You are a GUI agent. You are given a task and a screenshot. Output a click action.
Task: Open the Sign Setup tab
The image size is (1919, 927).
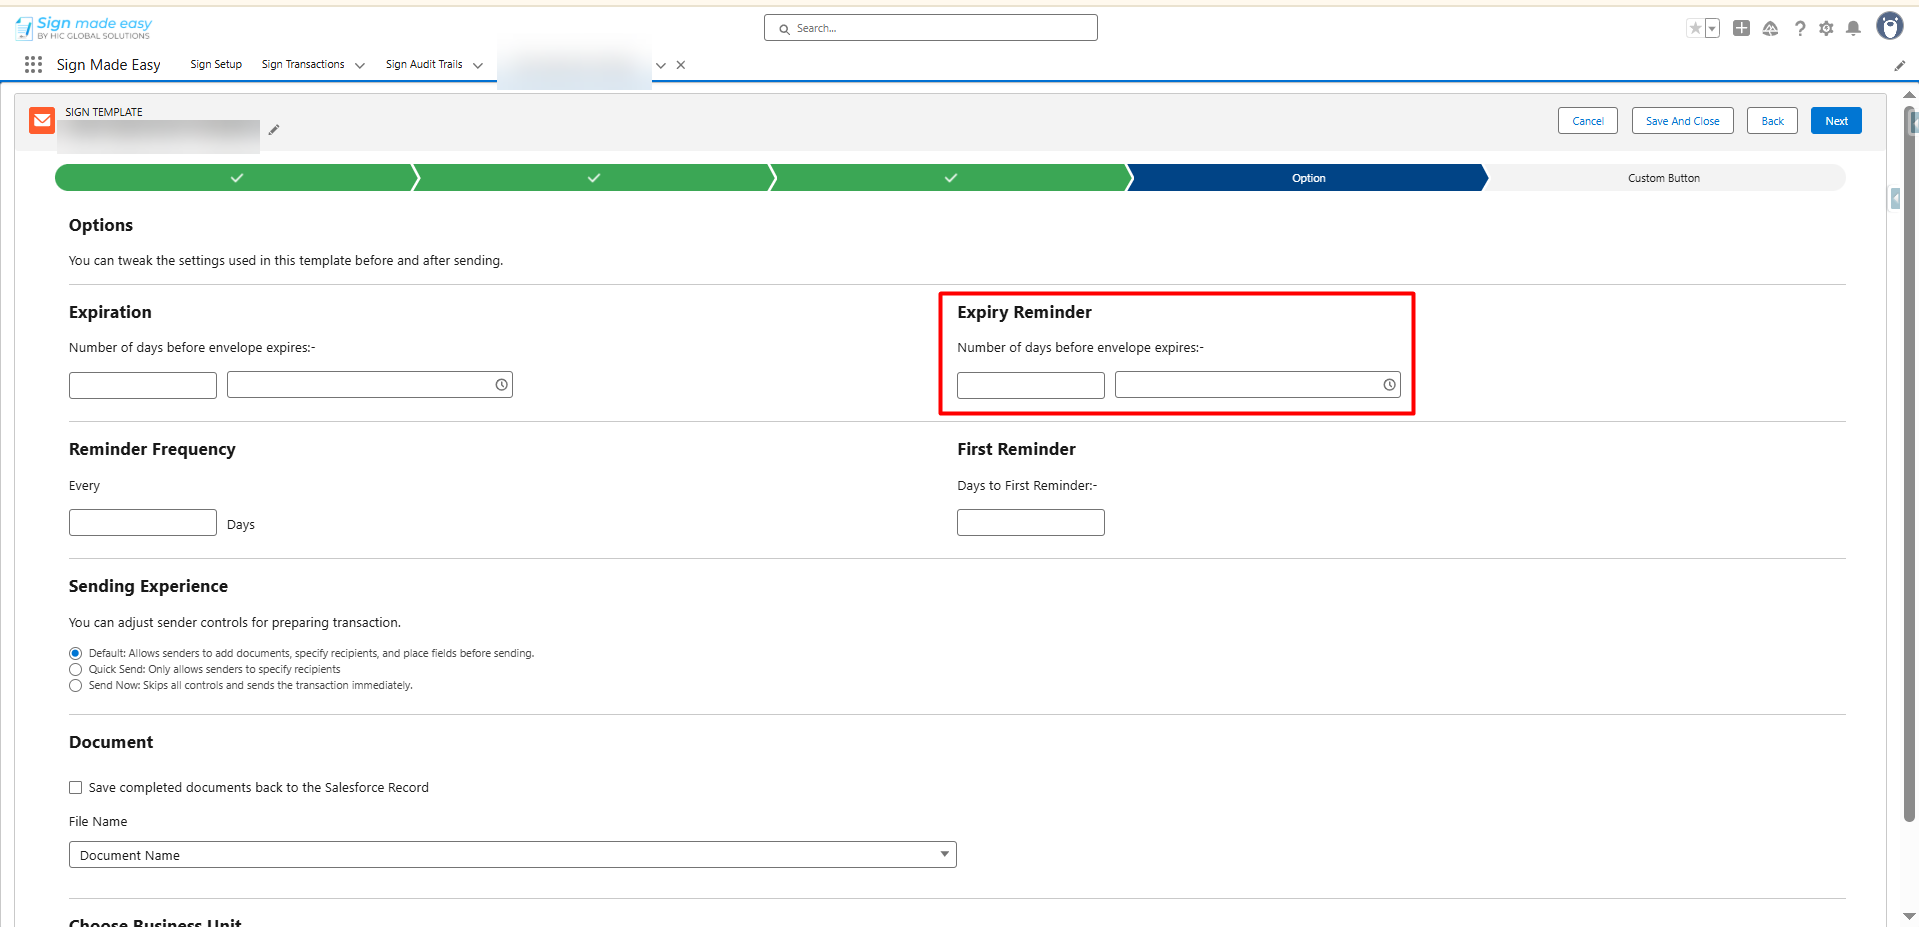216,65
